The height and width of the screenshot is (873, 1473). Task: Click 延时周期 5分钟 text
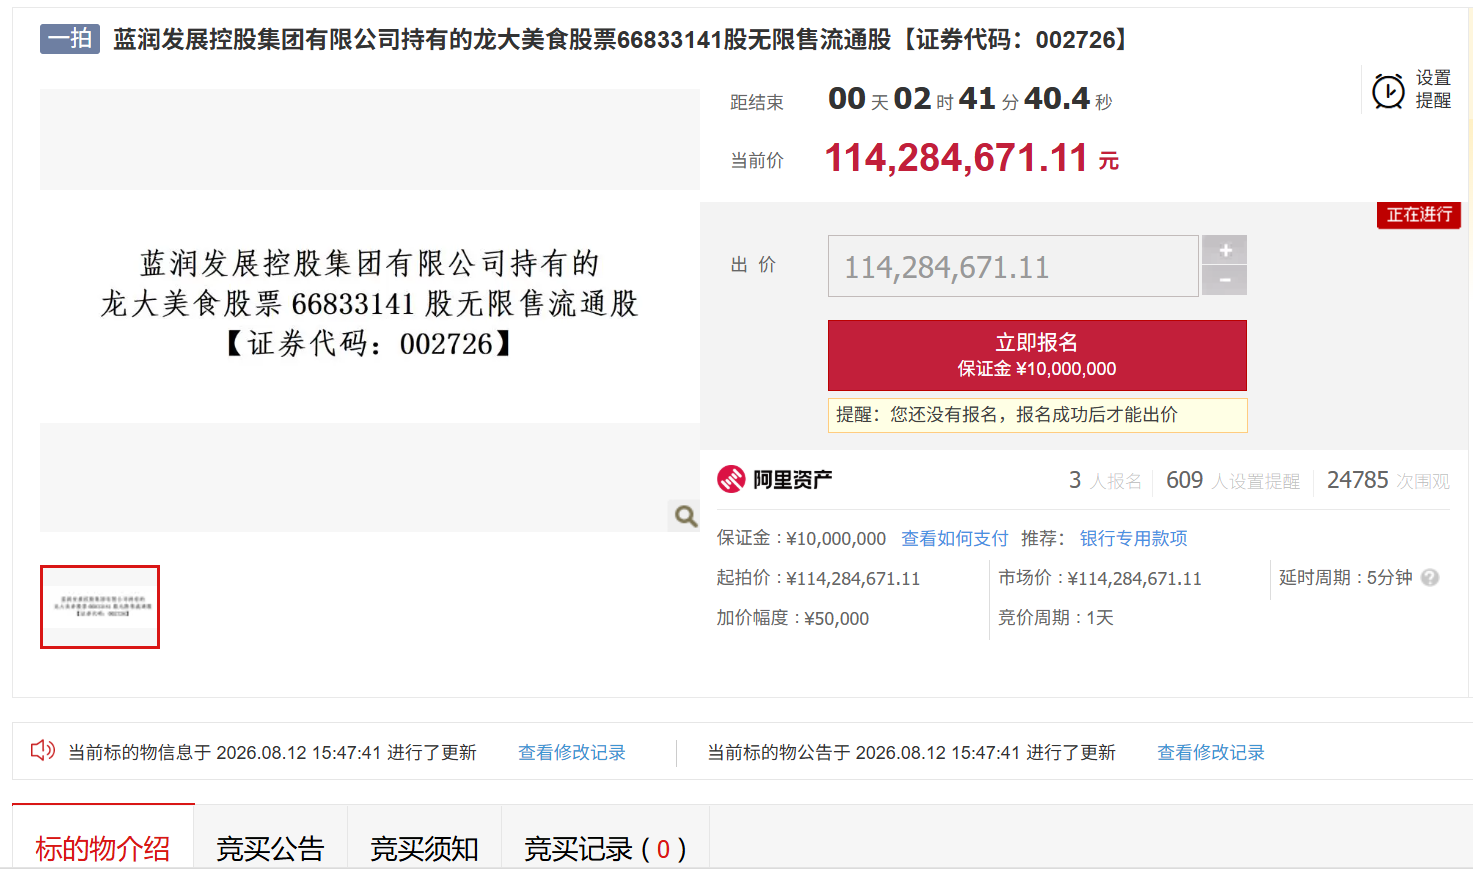(1346, 578)
